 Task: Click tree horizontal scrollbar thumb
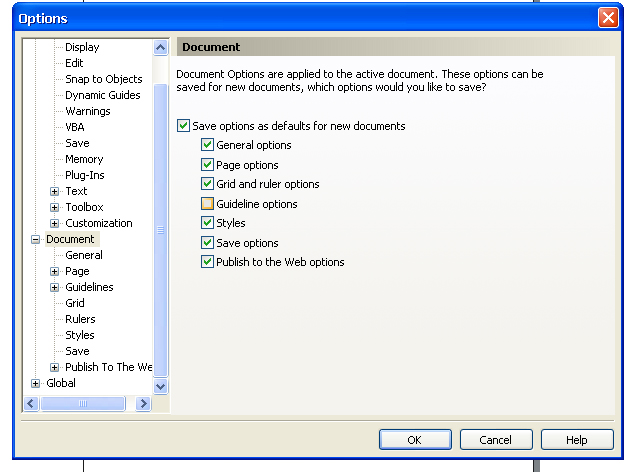[83, 404]
